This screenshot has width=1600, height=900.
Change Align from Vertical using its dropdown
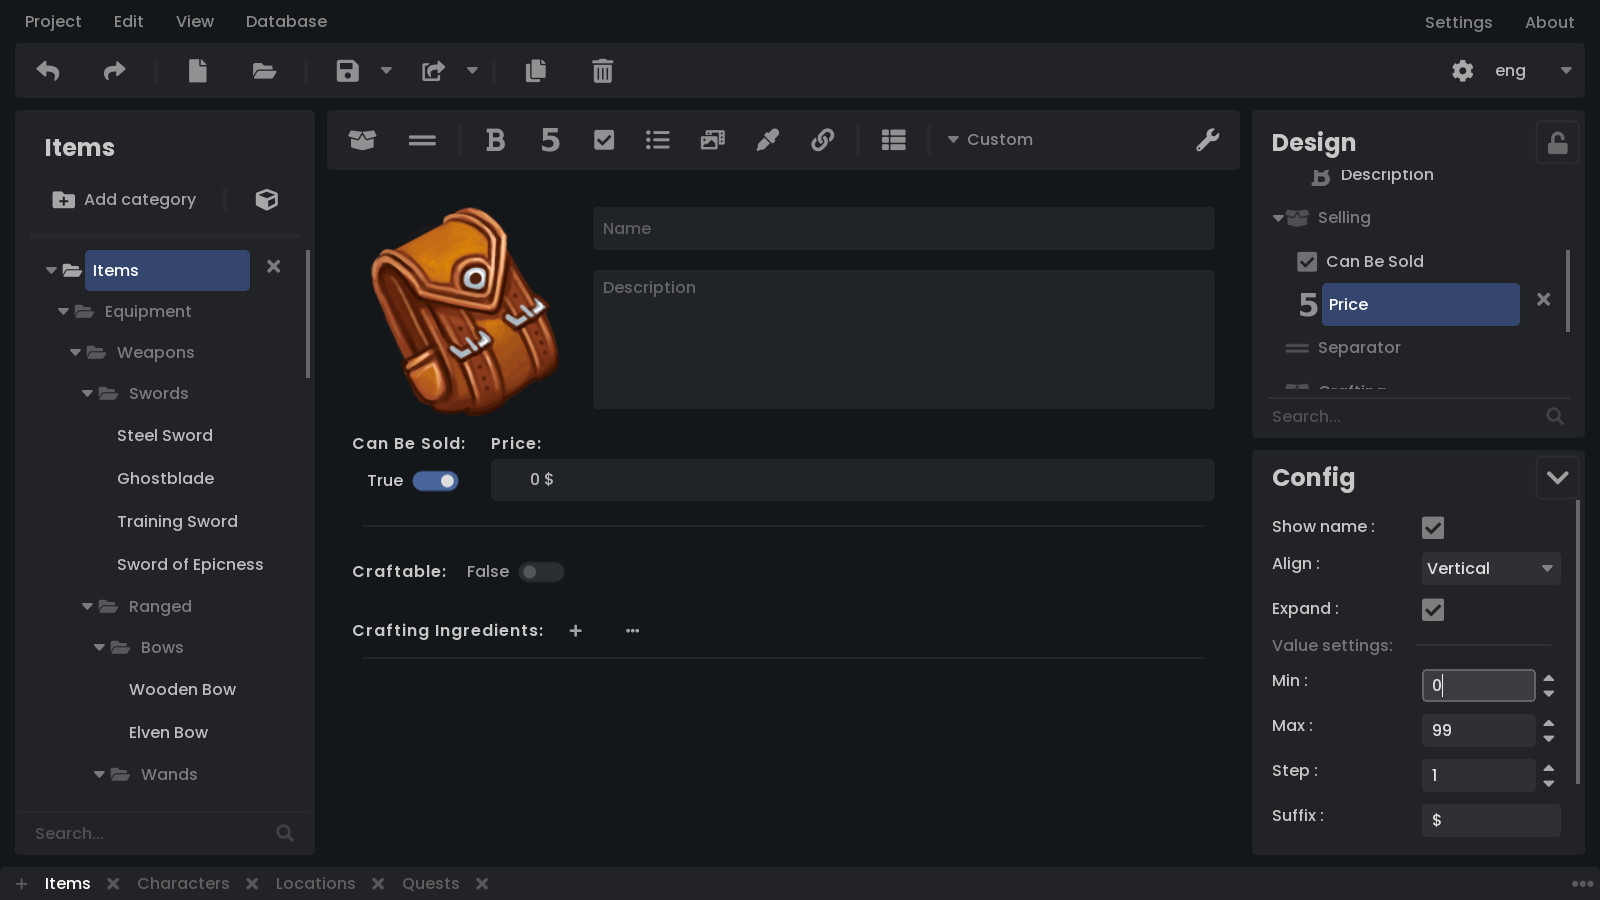click(1490, 568)
